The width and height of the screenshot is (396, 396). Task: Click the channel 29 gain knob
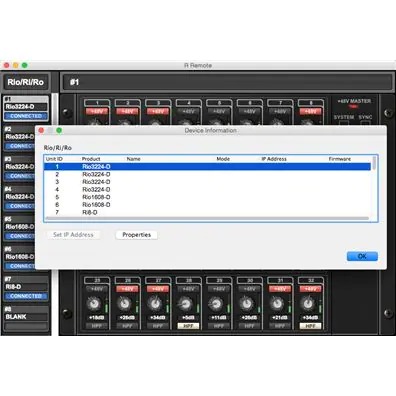tap(216, 304)
